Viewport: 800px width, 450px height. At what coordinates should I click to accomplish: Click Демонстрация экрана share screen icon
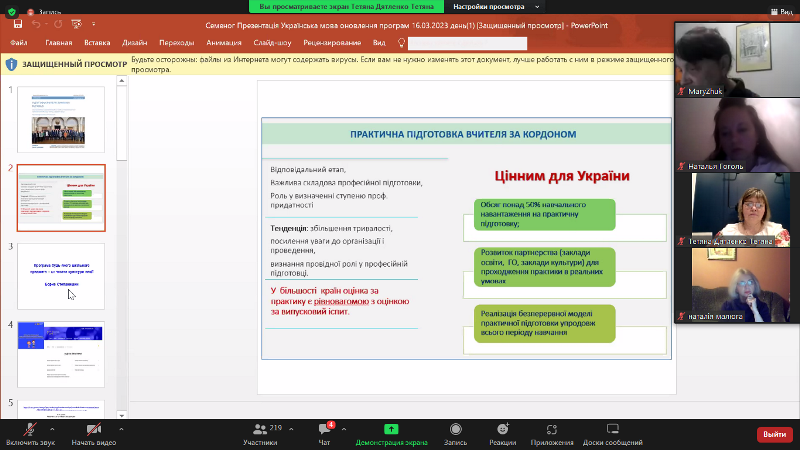coord(391,429)
